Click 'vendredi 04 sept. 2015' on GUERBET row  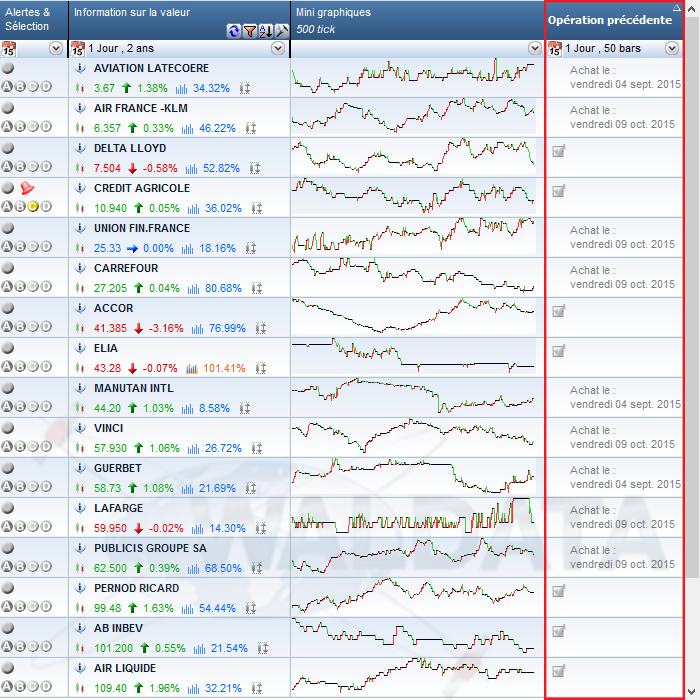coord(625,484)
